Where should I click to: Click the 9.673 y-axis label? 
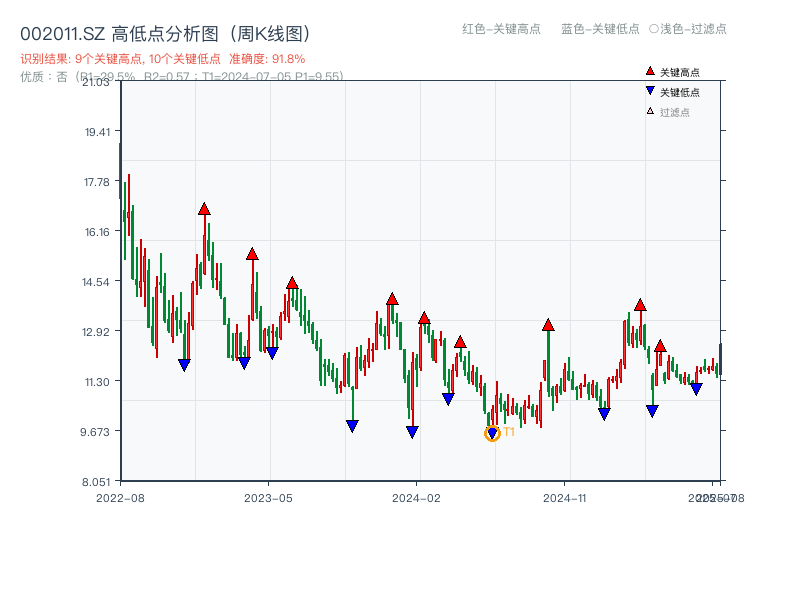tap(95, 432)
